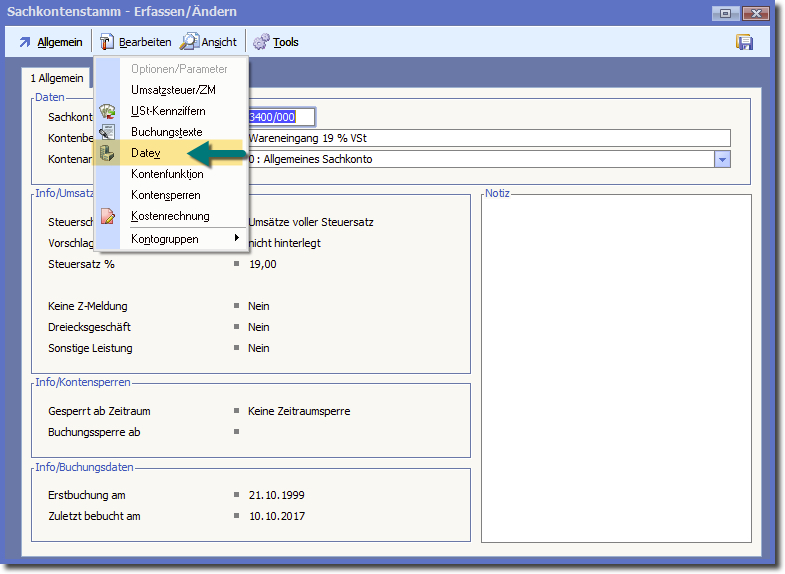Click the Tools gear icon
Image resolution: width=785 pixels, height=574 pixels.
(261, 42)
